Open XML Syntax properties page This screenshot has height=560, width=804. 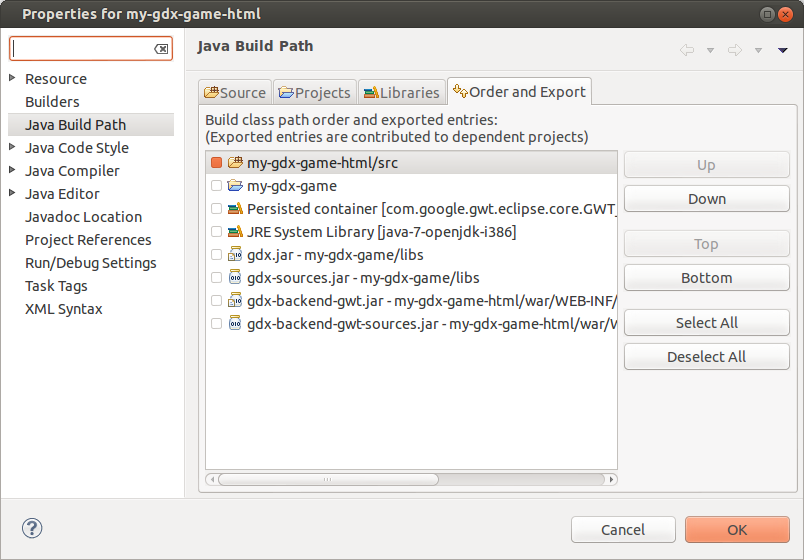tap(64, 309)
